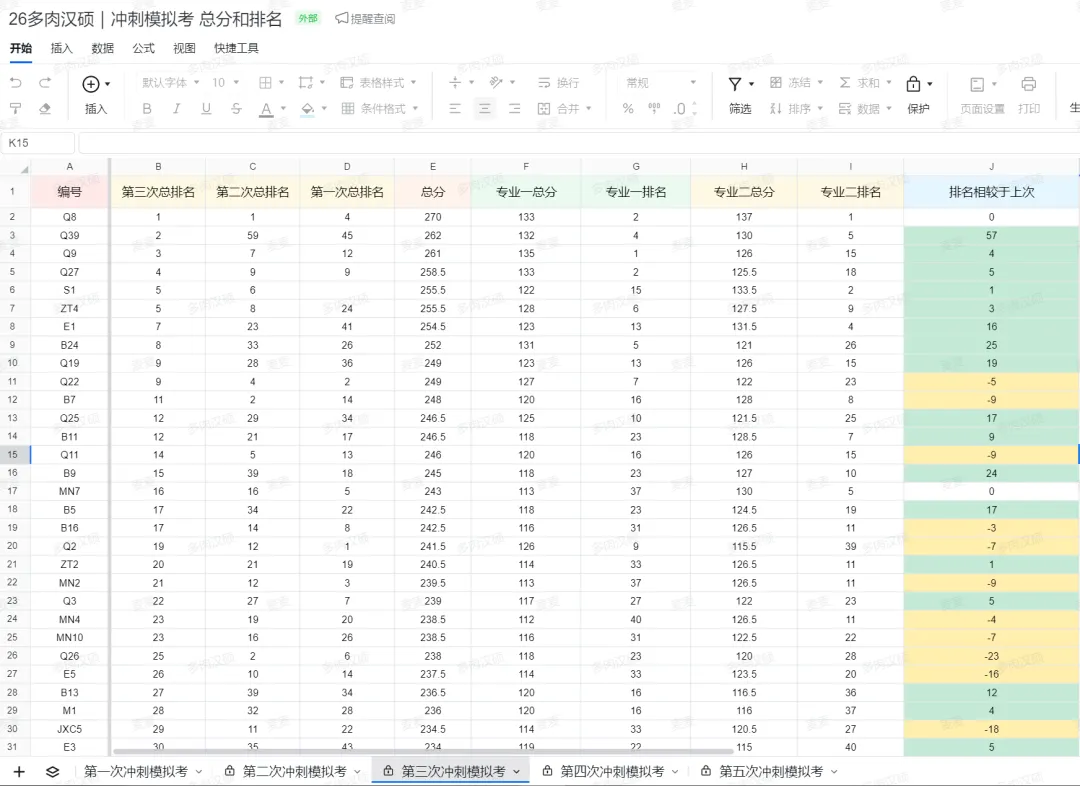
Task: Click the 冻结 freeze panes icon
Action: click(776, 83)
